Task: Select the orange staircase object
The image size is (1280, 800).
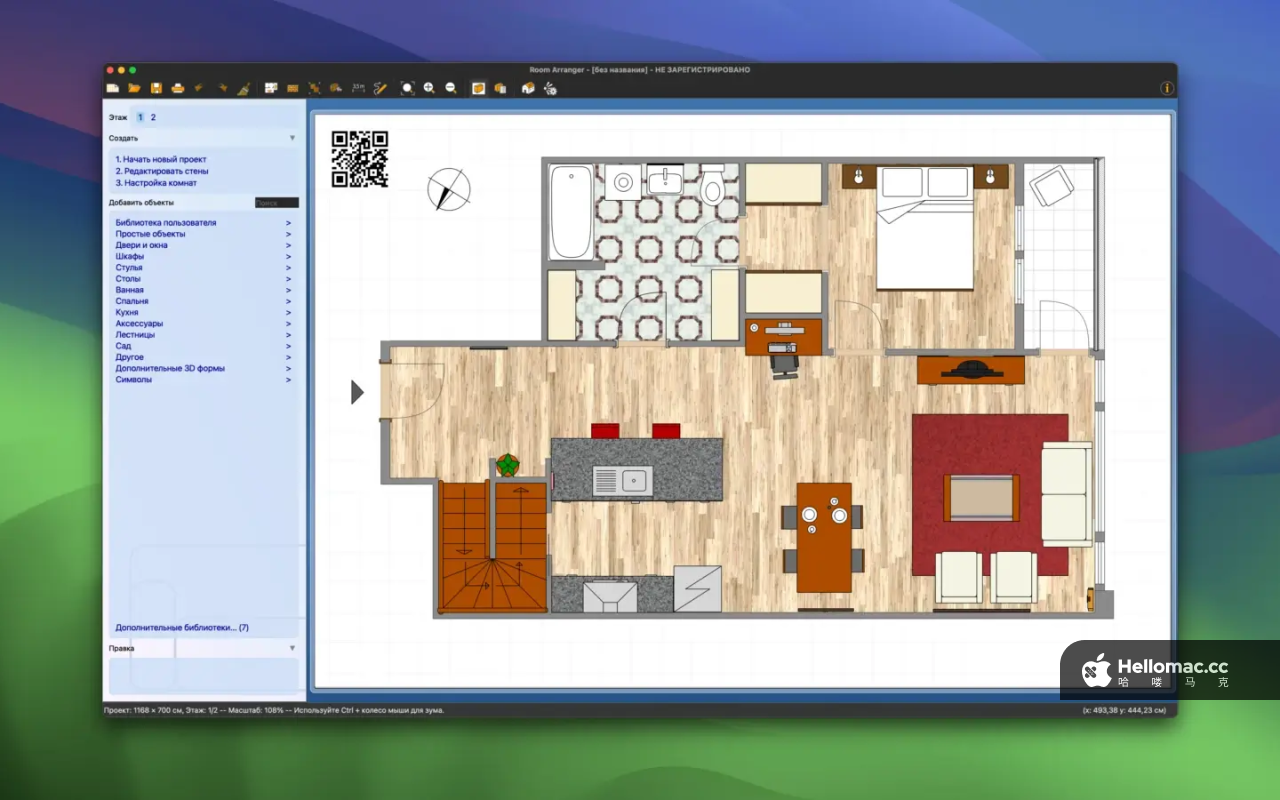Action: [494, 547]
